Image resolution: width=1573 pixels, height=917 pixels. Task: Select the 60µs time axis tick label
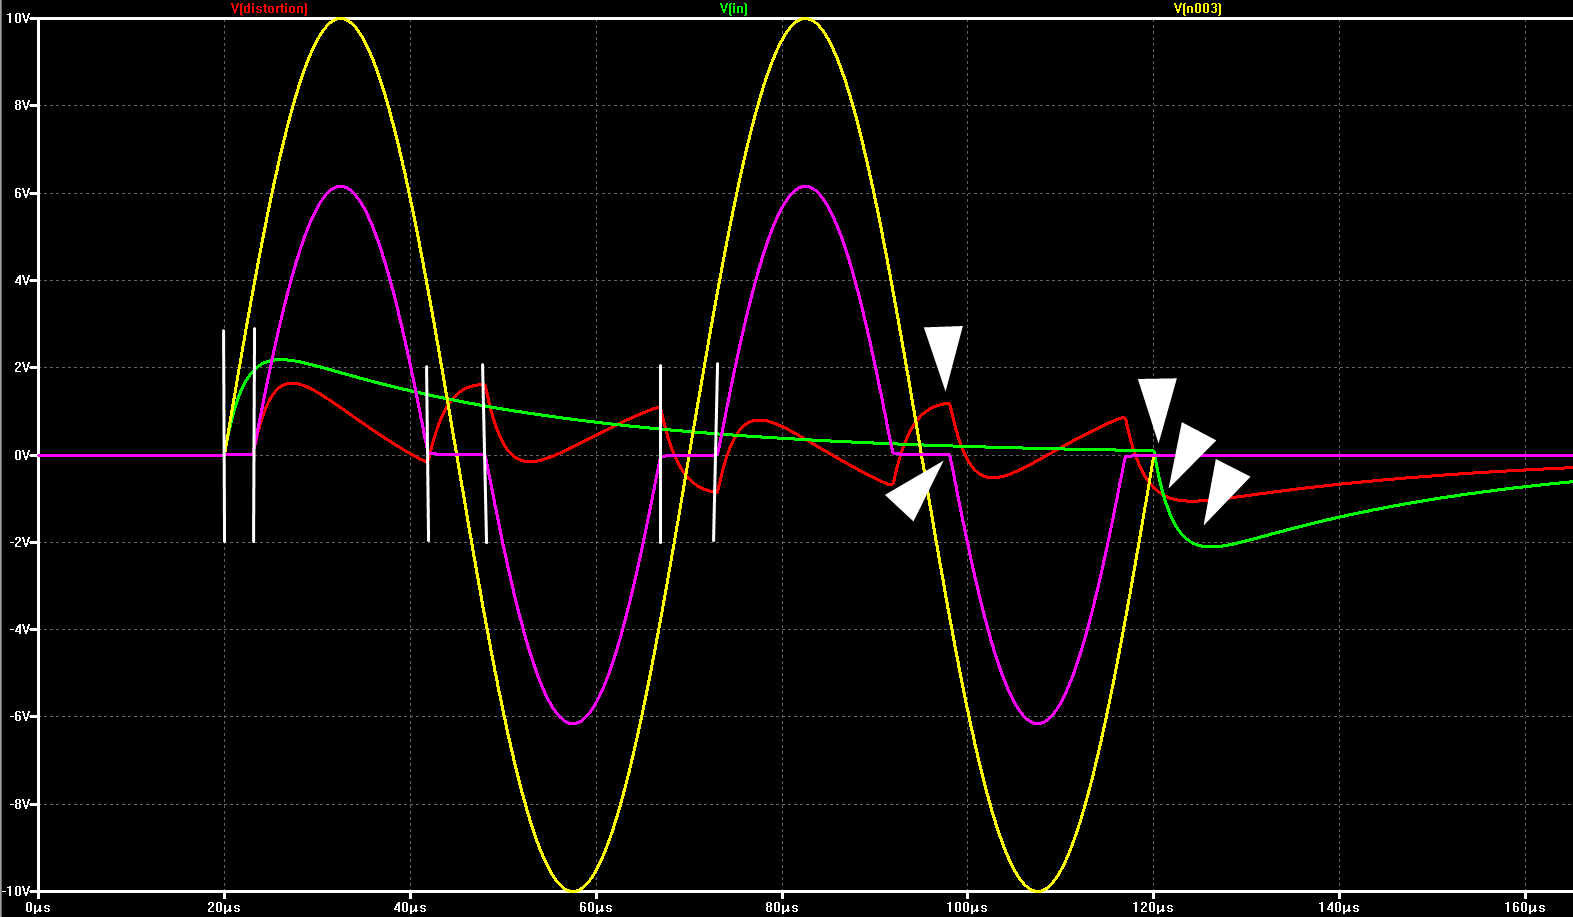point(596,908)
